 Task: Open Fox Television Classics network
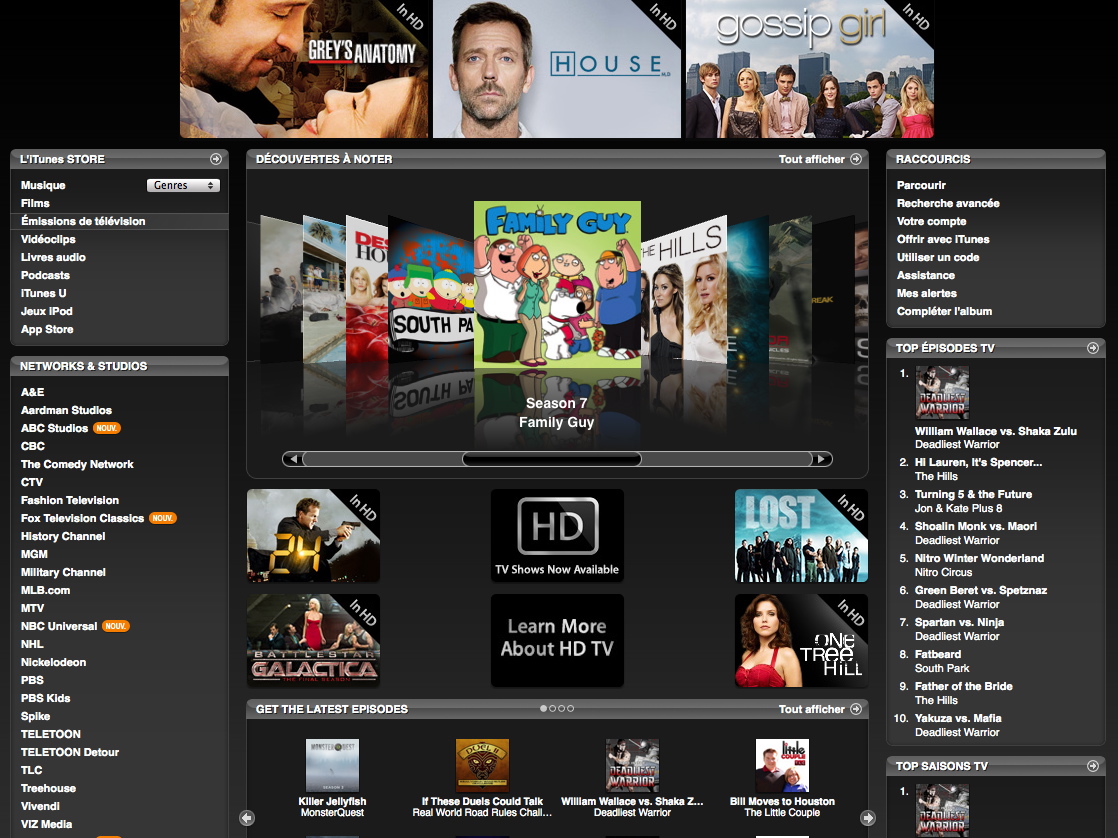click(82, 518)
